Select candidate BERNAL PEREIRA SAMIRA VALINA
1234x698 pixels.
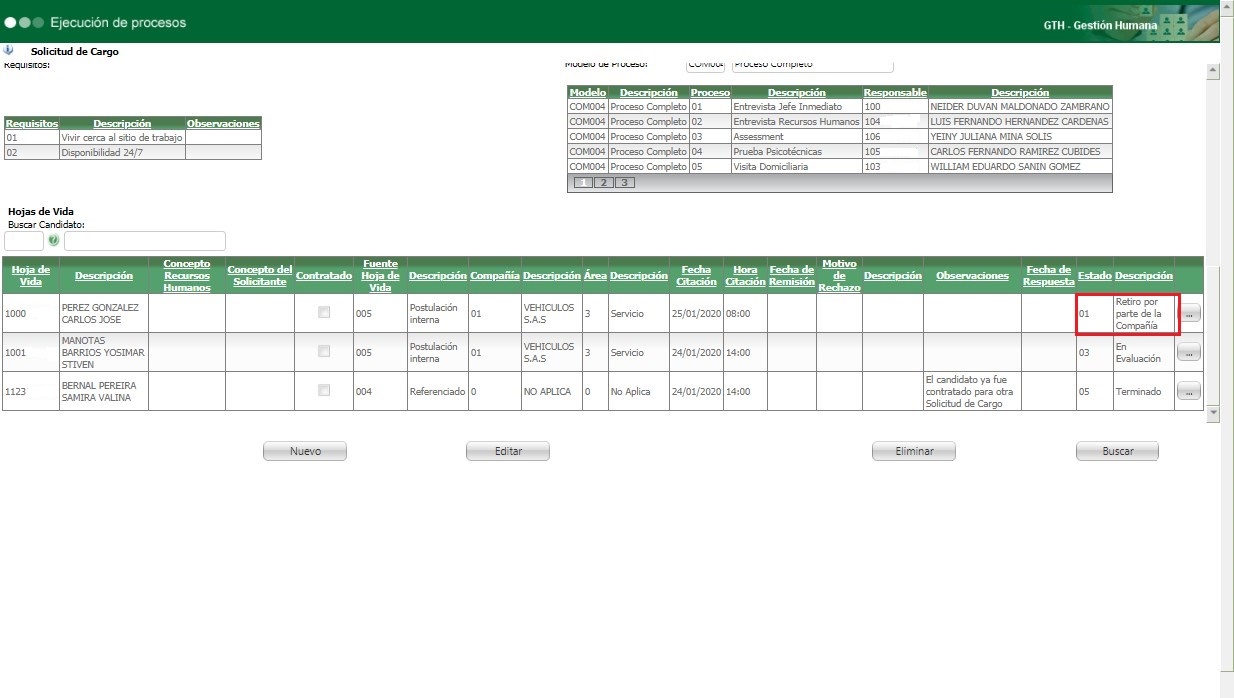point(103,391)
